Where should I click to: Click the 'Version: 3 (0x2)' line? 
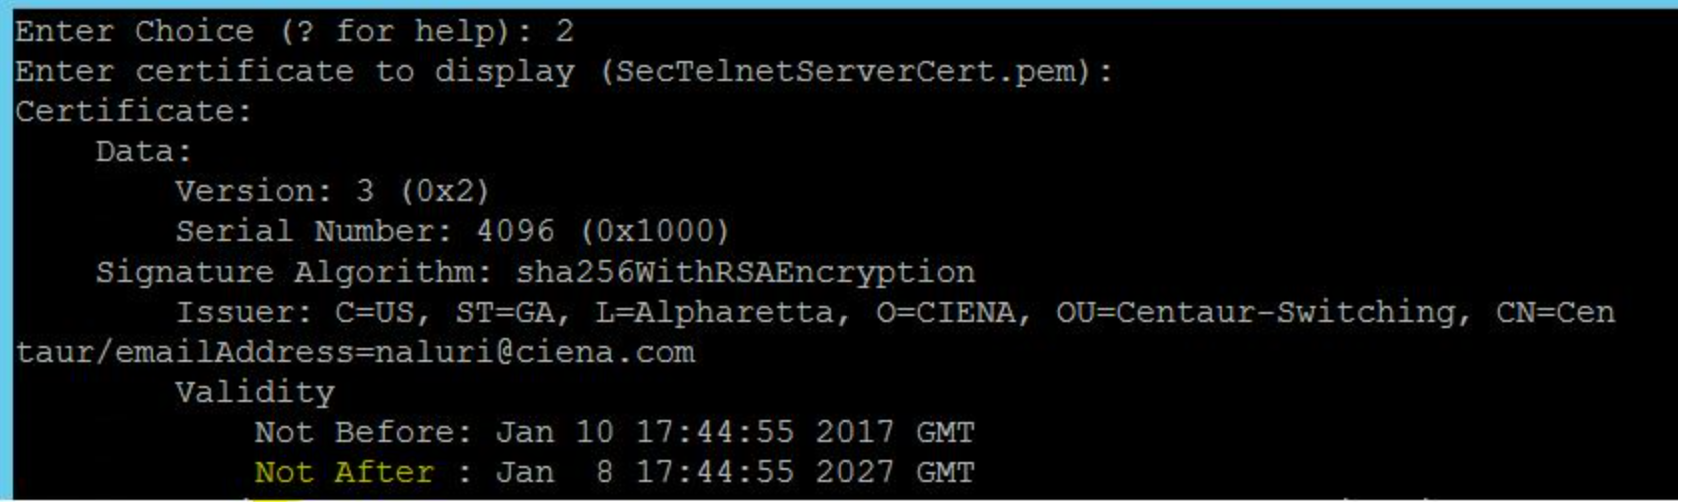click(332, 191)
